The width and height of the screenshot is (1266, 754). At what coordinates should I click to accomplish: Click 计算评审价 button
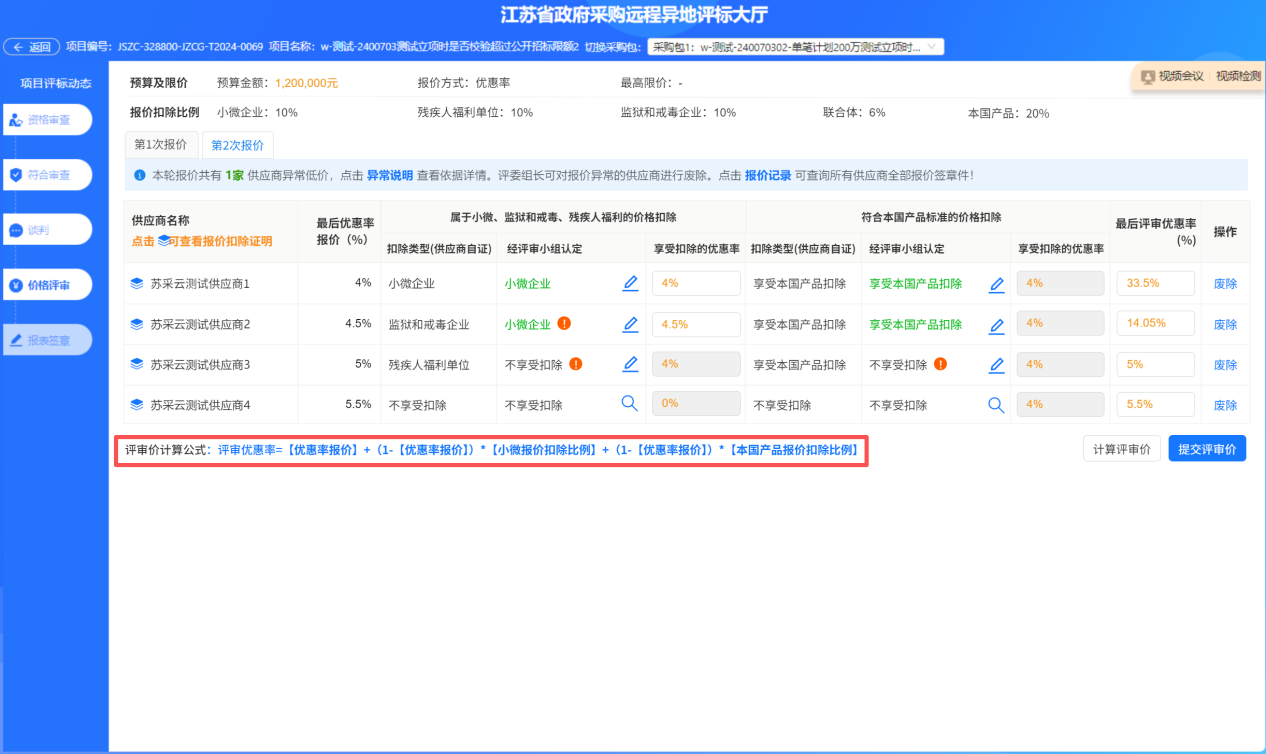(x=1121, y=449)
